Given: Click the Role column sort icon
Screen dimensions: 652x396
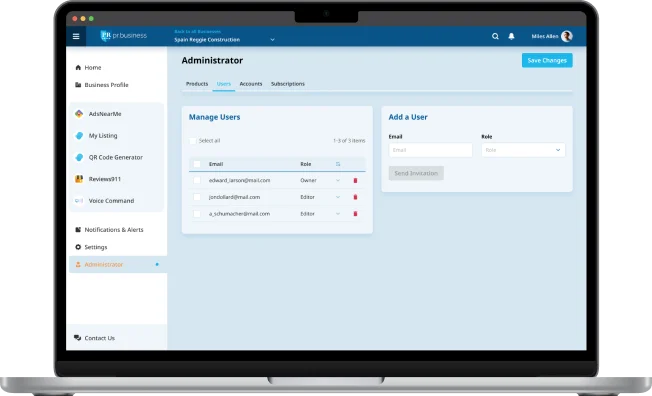Looking at the screenshot, I should click(x=338, y=164).
